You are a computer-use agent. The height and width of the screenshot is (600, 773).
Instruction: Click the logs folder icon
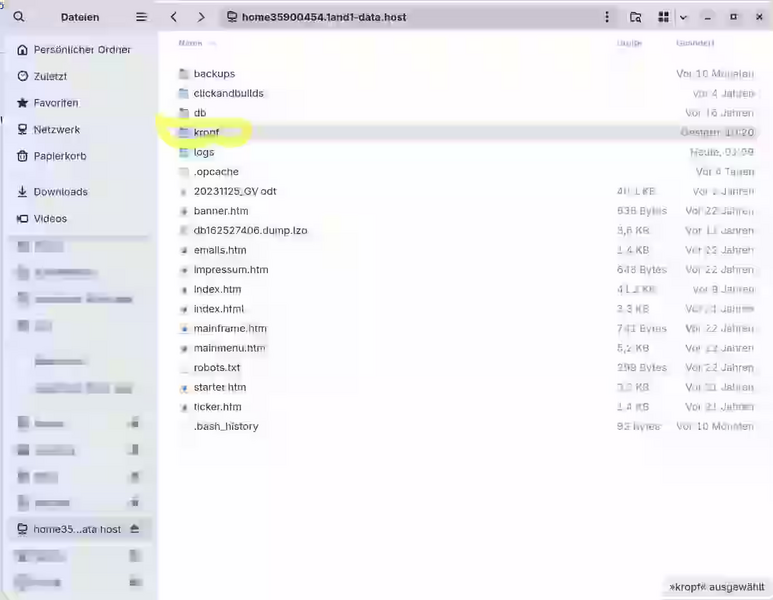183,152
